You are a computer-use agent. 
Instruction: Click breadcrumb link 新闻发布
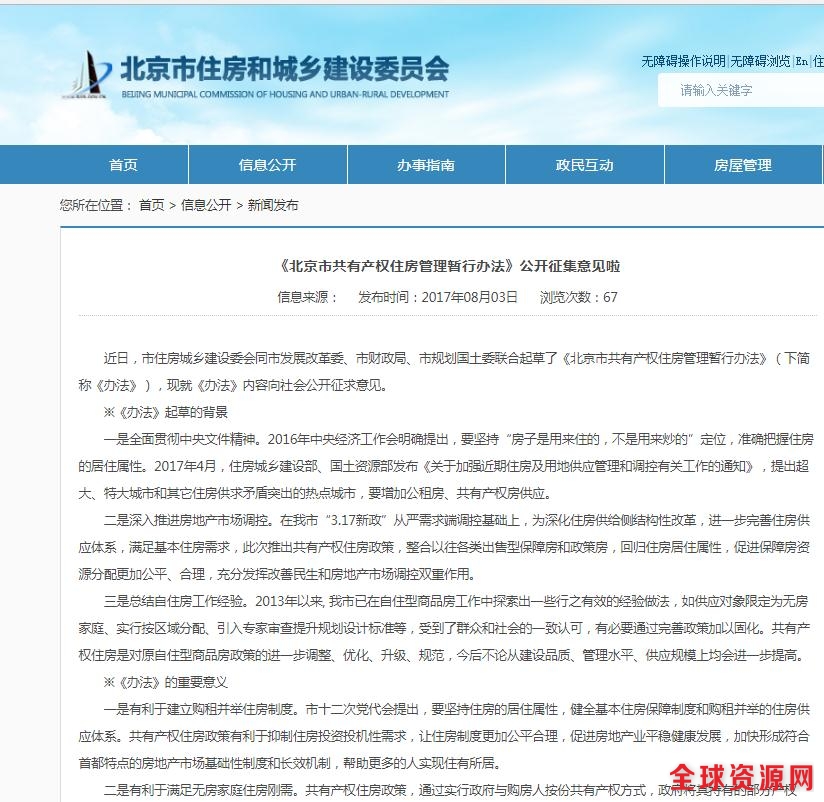pos(273,205)
